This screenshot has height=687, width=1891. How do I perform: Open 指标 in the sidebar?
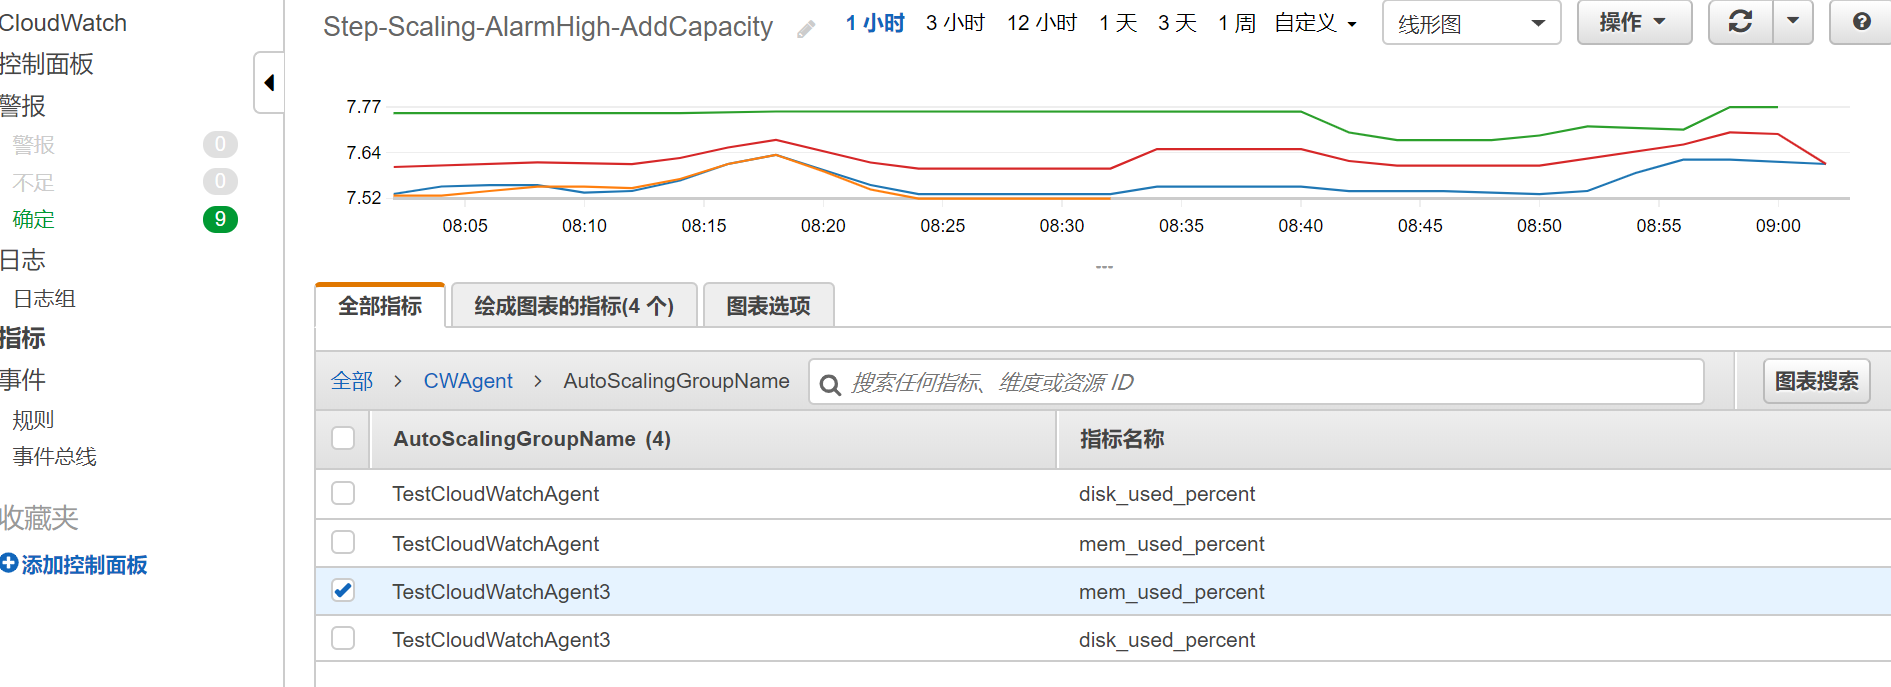23,338
